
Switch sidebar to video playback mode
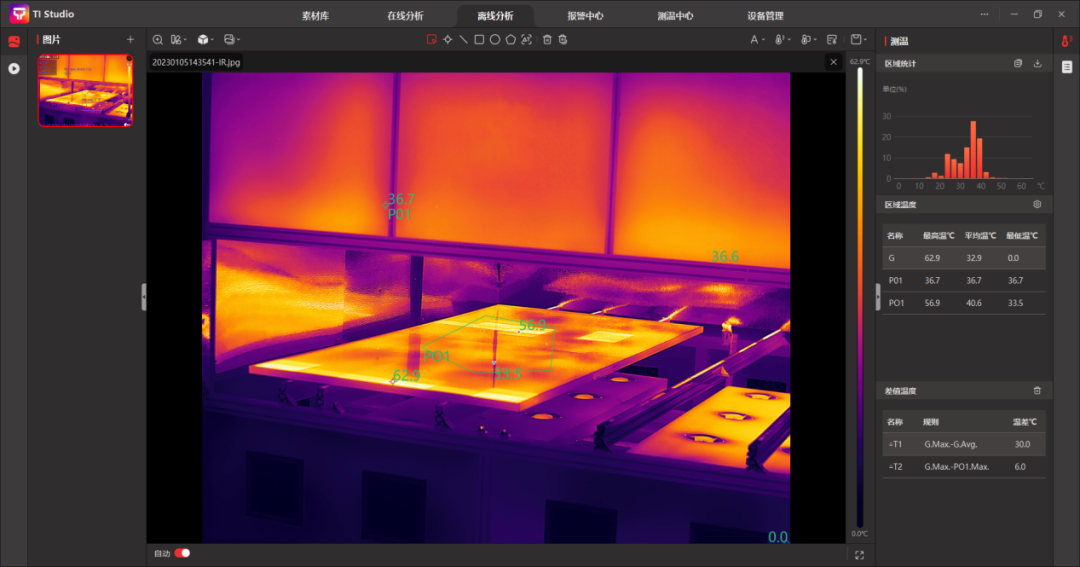[14, 68]
